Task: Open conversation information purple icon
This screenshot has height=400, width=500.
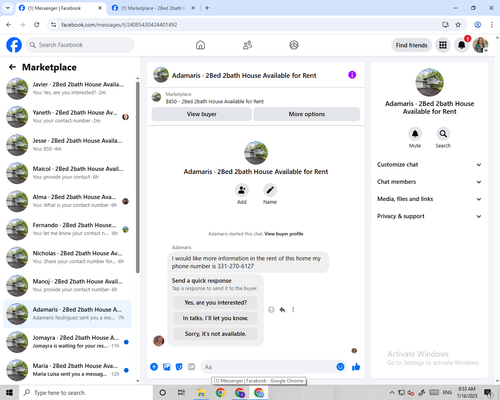Action: tap(352, 75)
